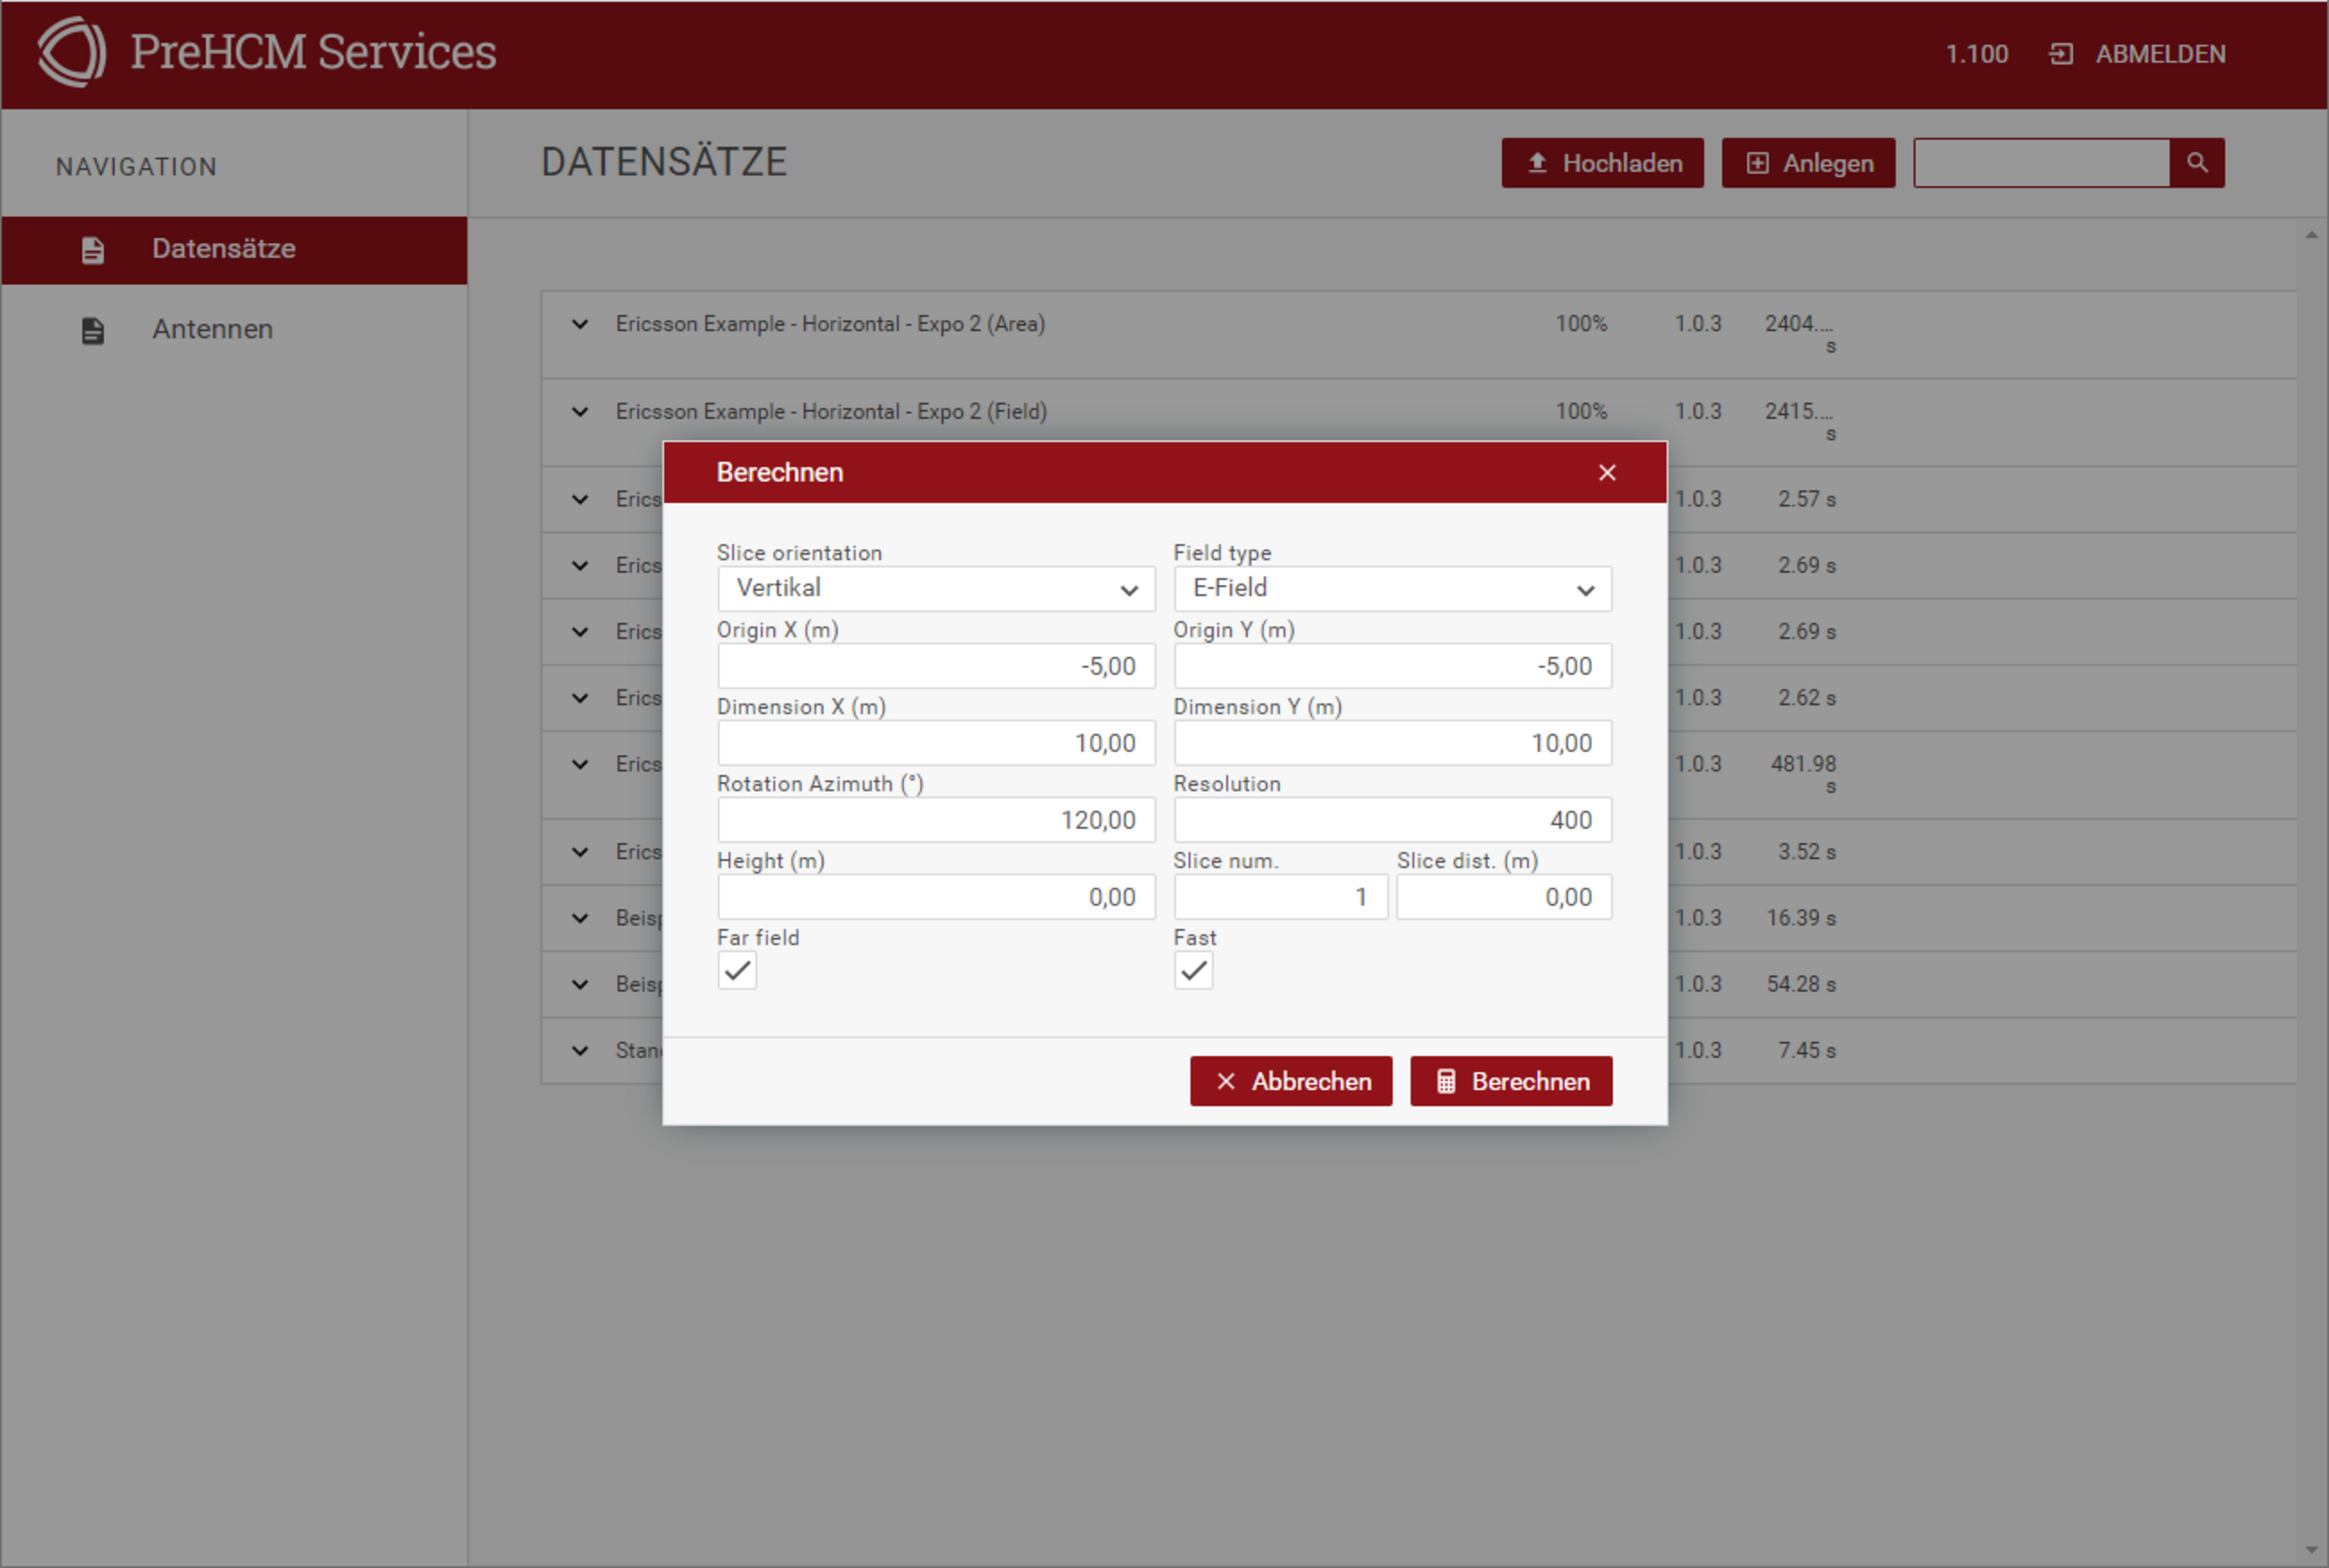Click the Abbrechen cancel button
The image size is (2329, 1568).
pyautogui.click(x=1291, y=1081)
